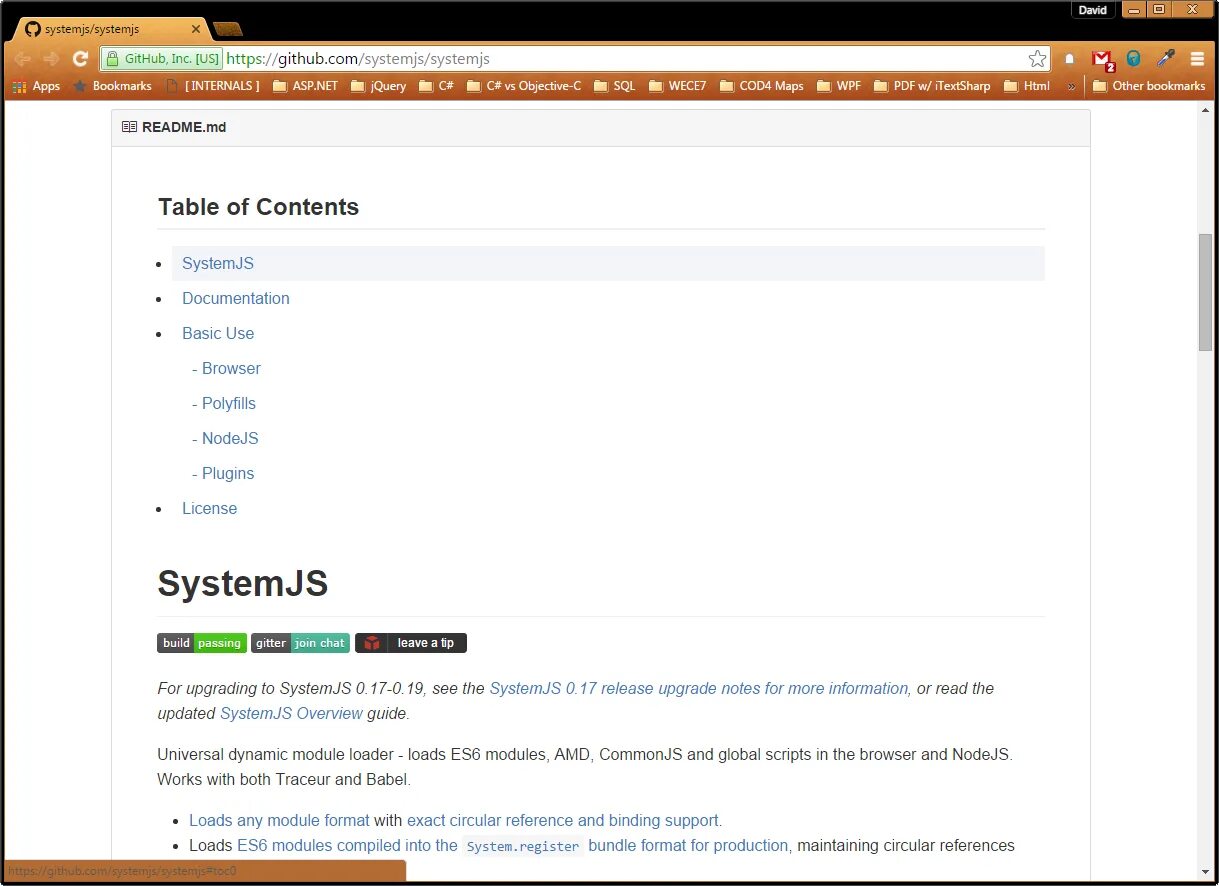Click the leave a tip badge
Screen dimensions: 1219x886
pyautogui.click(x=411, y=643)
